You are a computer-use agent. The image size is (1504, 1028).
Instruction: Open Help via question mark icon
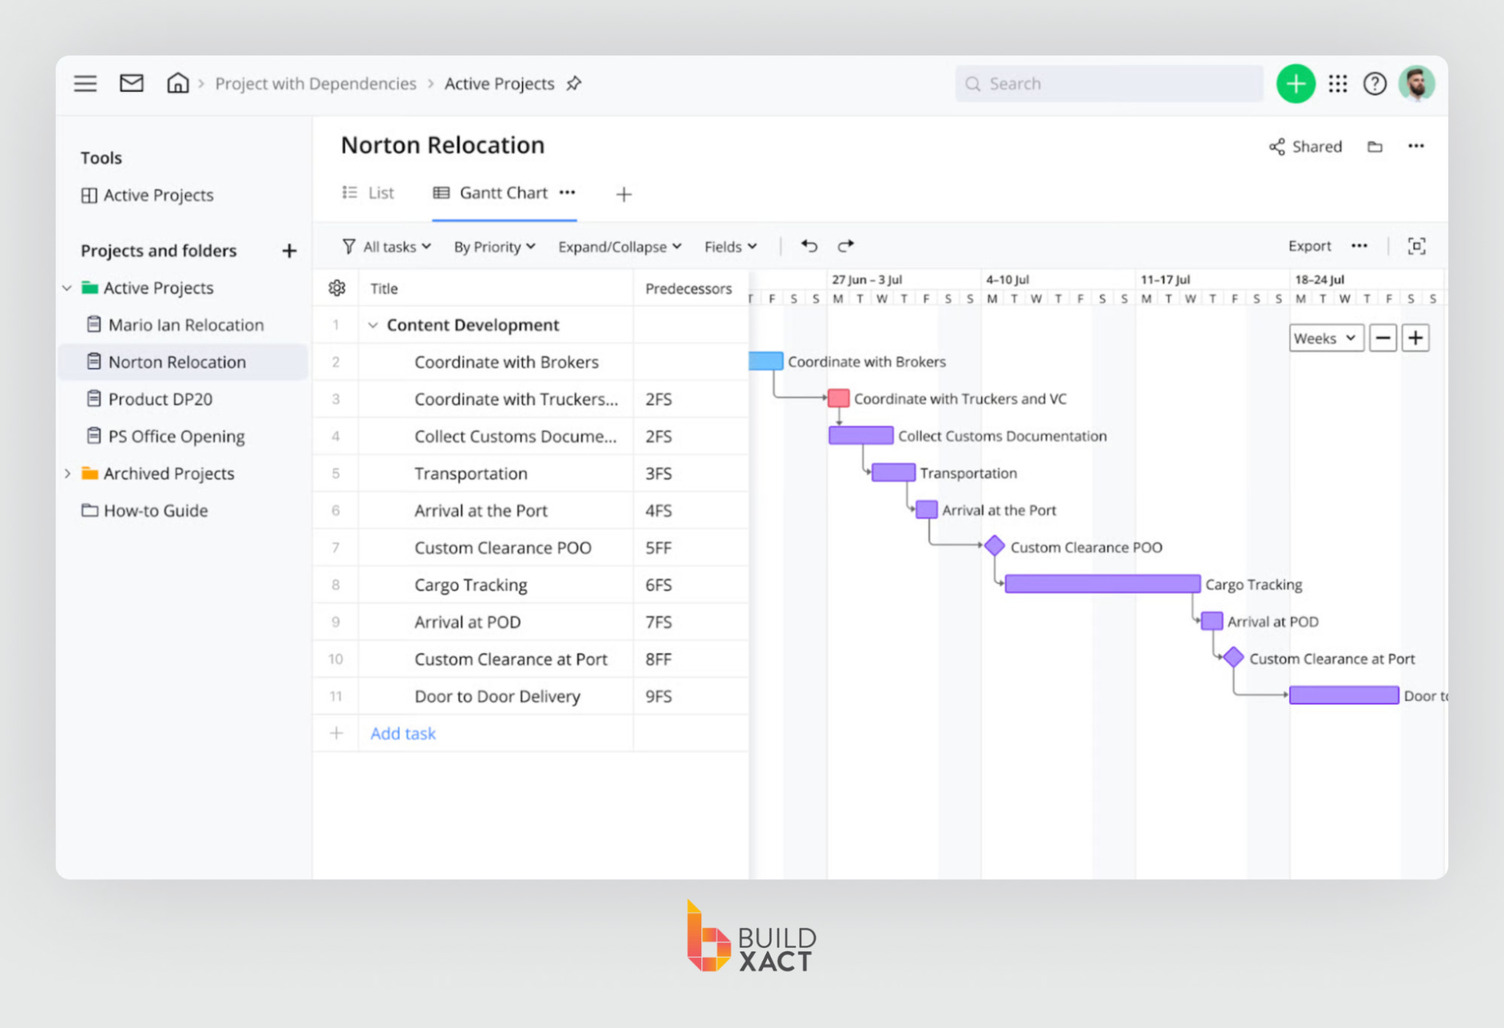[1375, 84]
